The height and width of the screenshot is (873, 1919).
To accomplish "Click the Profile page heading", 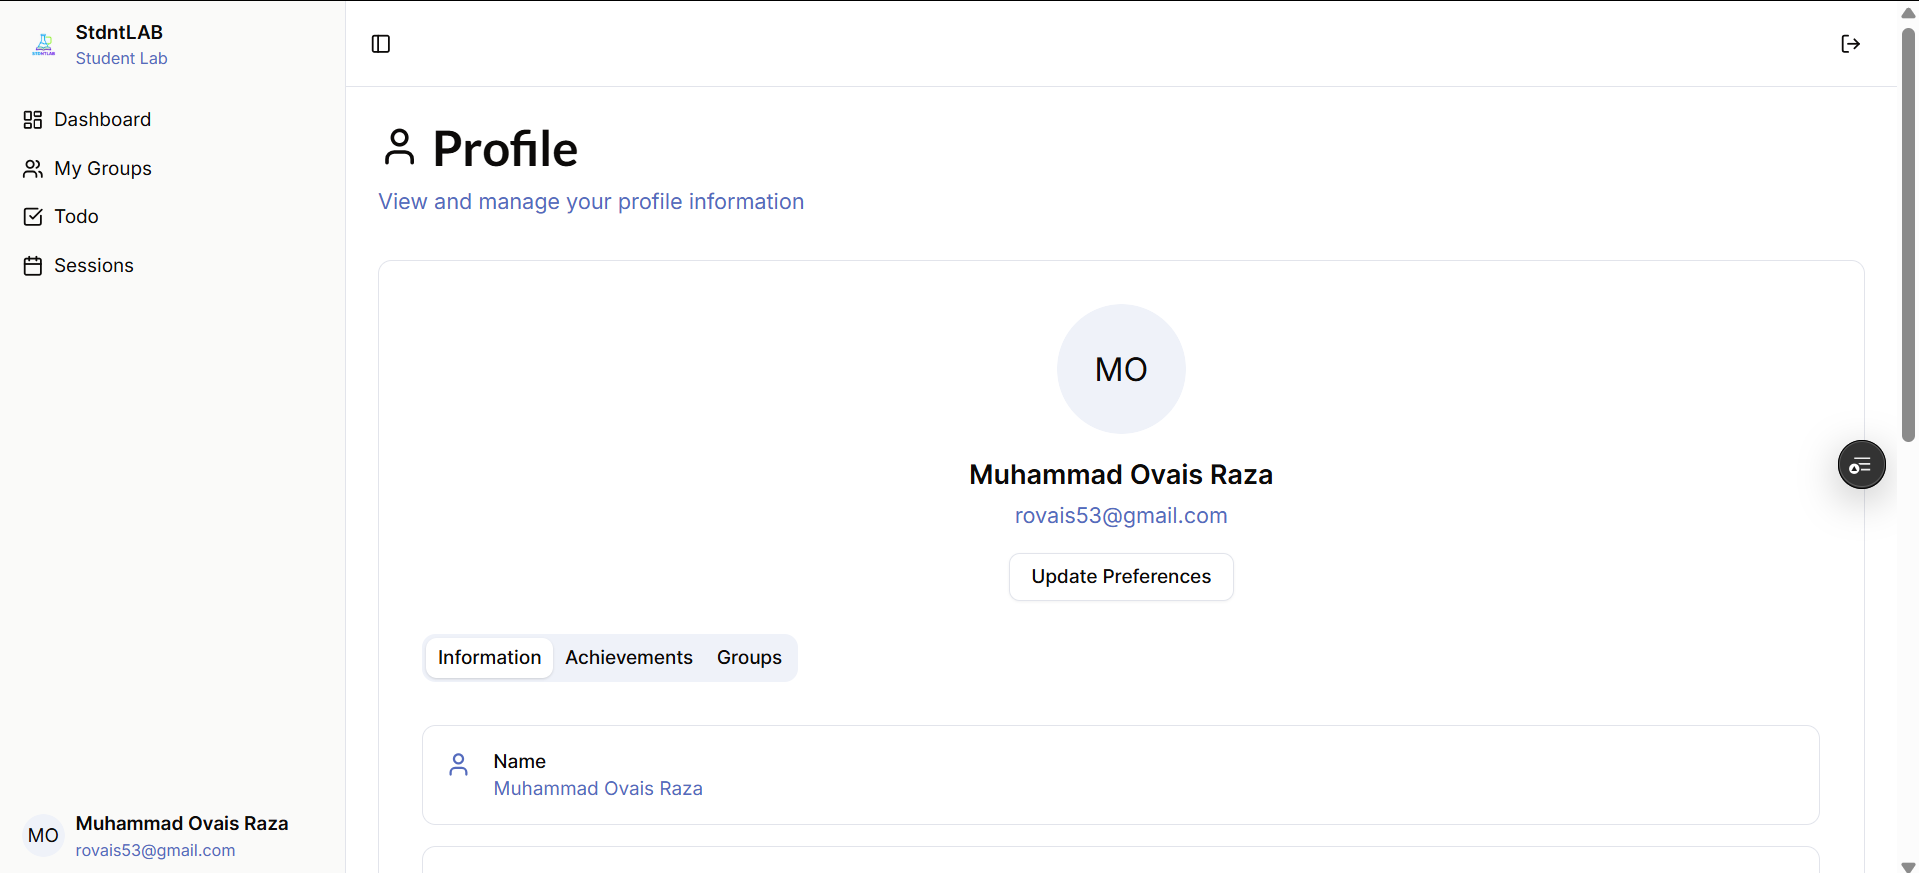I will (x=505, y=149).
